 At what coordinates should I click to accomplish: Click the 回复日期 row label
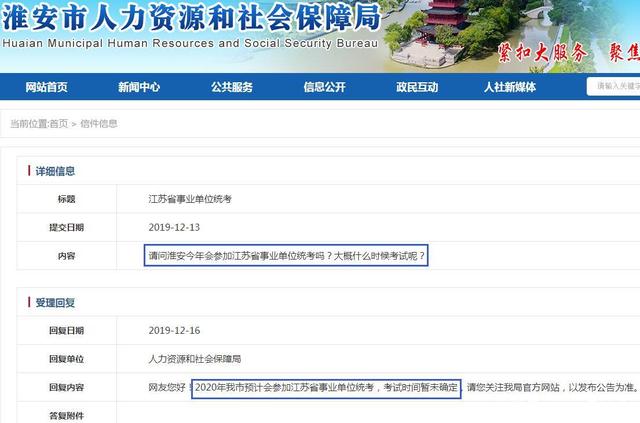pos(67,331)
